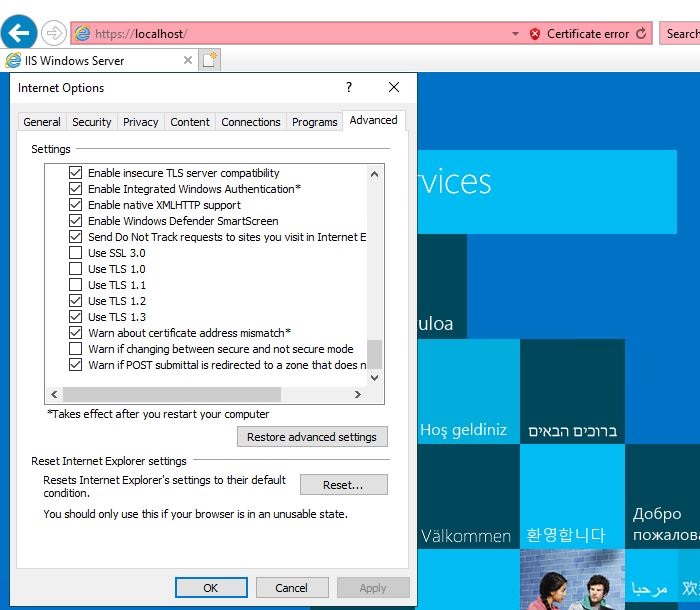
Task: Click the Hoş geldiniz tile on the IIS page
Action: (x=469, y=391)
